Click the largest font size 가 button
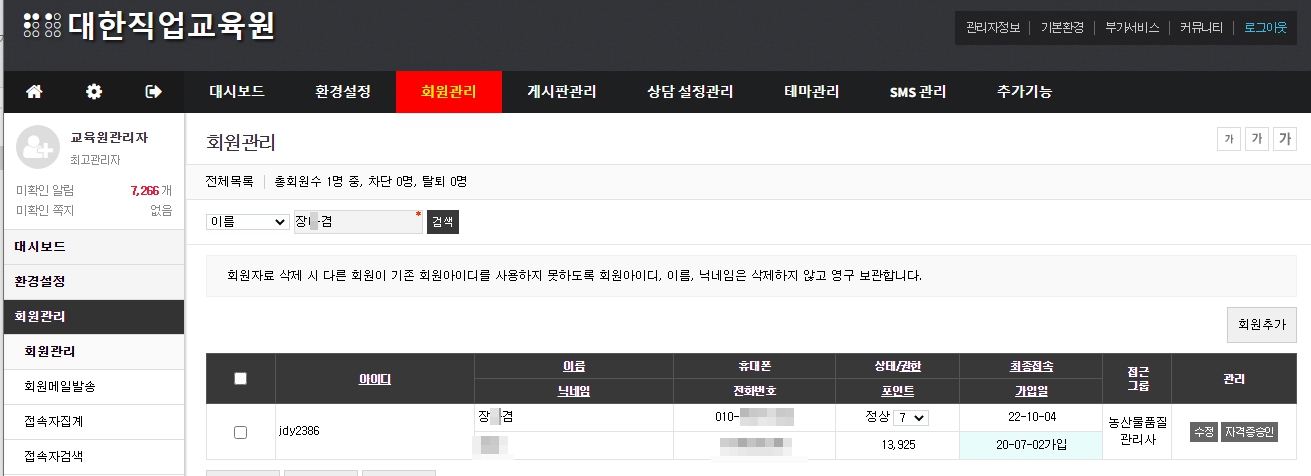Viewport: 1311px width, 476px height. coord(1285,139)
